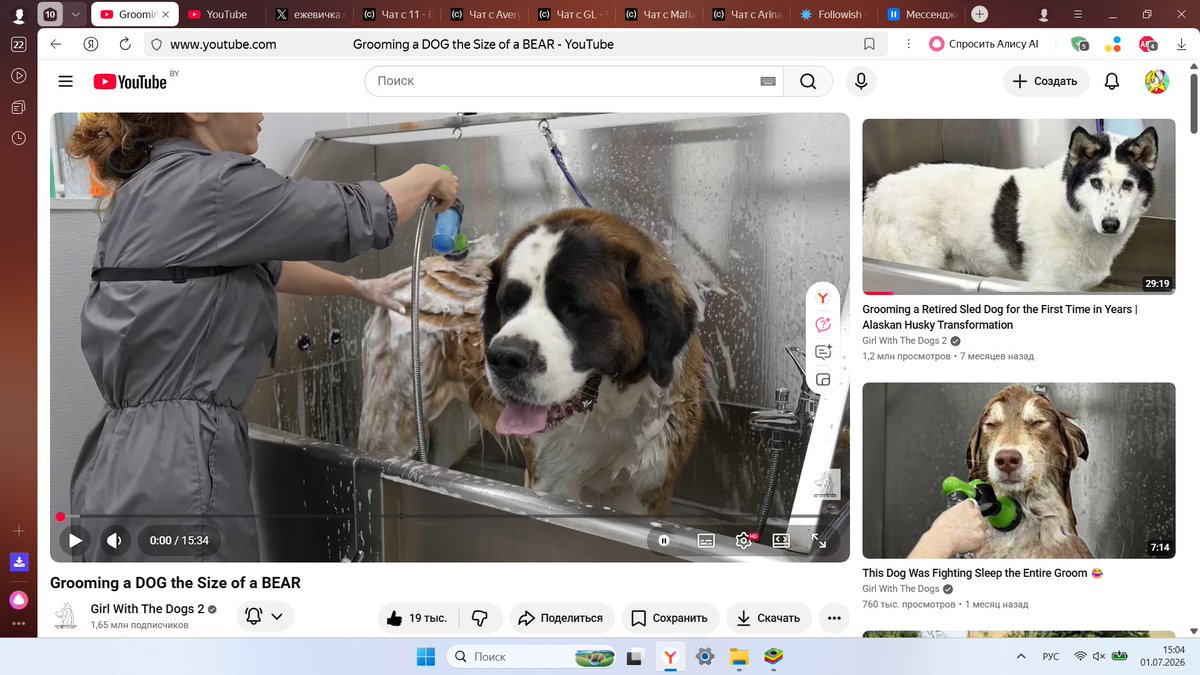Image resolution: width=1200 pixels, height=675 pixels.
Task: Open YouTube account avatar menu
Action: [x=1157, y=81]
